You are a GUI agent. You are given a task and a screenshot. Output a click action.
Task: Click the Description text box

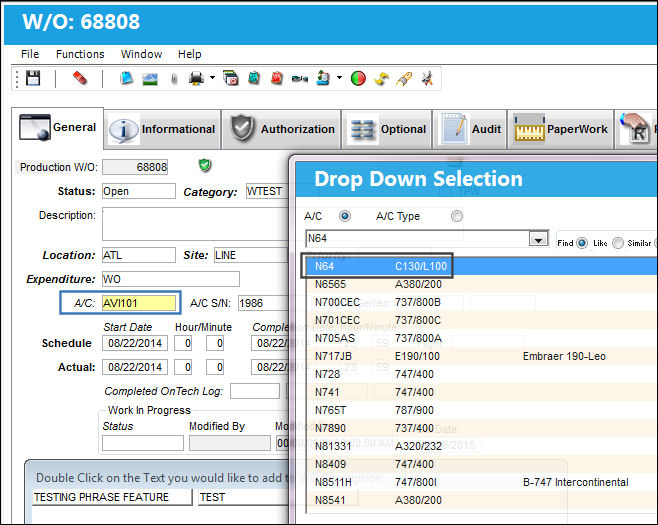[x=196, y=224]
